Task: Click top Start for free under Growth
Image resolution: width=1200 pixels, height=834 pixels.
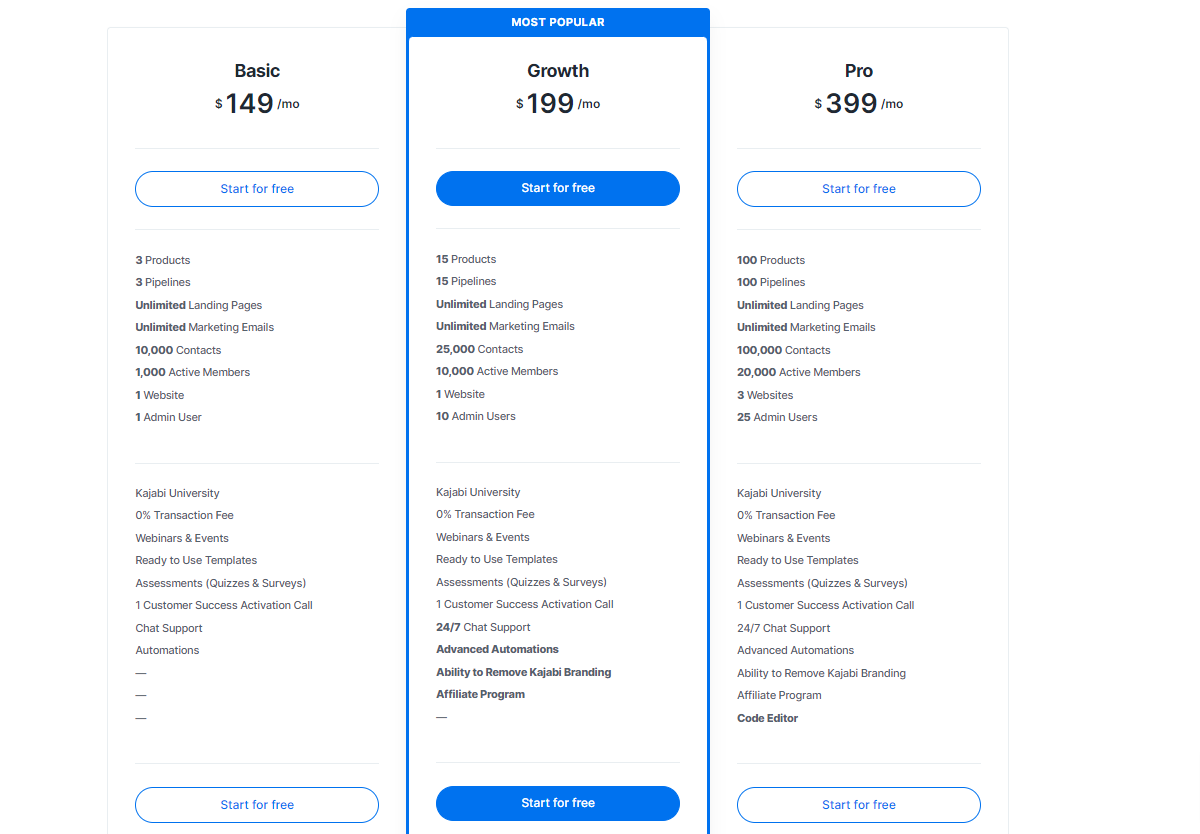Action: 558,188
